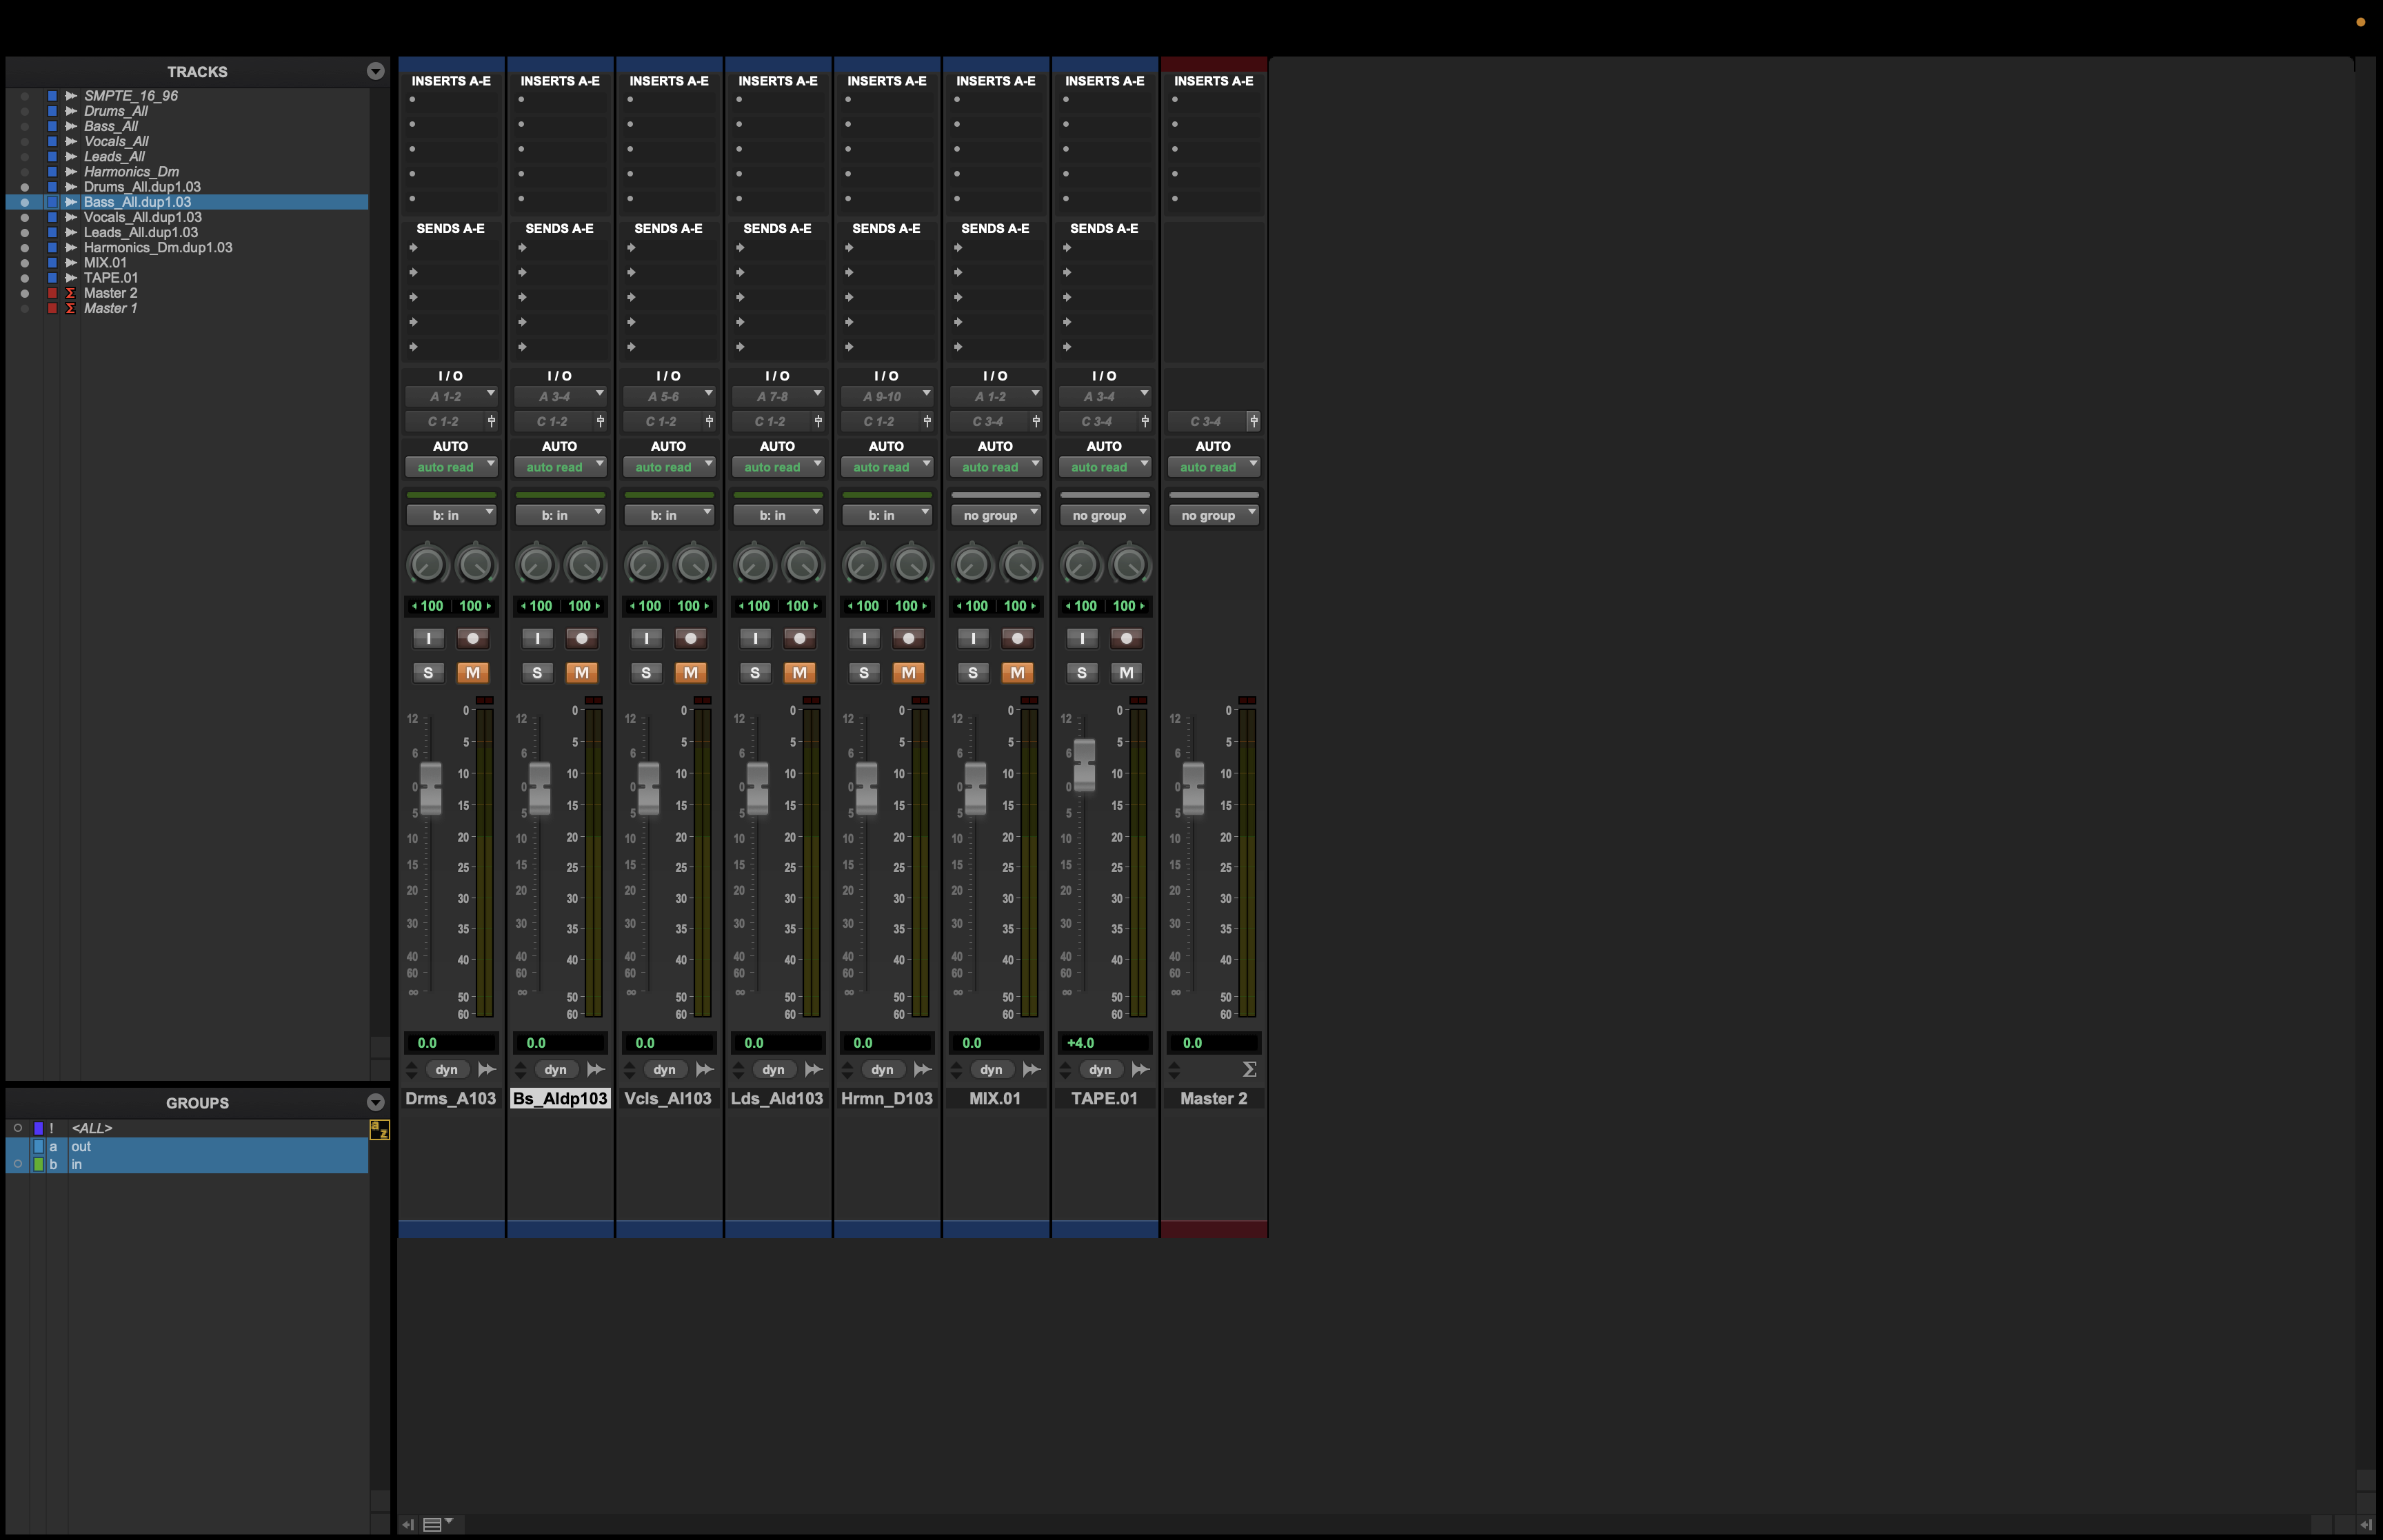Record-enable the Vcls_Al103 track
Image resolution: width=2383 pixels, height=1540 pixels.
click(690, 638)
